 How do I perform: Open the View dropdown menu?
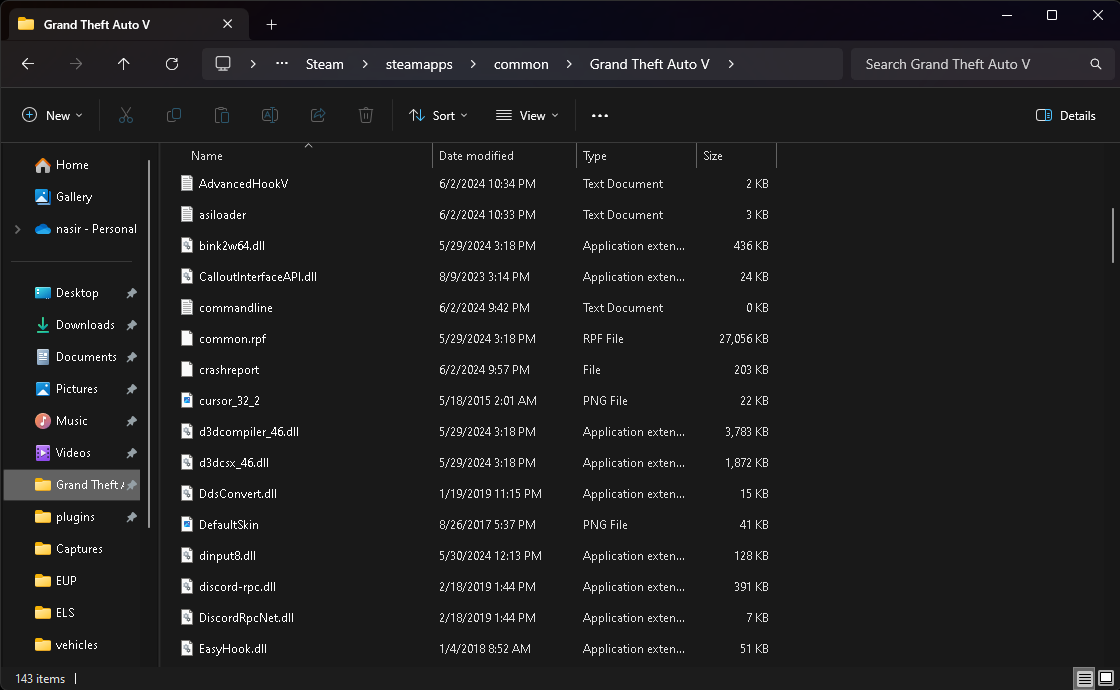pos(527,116)
